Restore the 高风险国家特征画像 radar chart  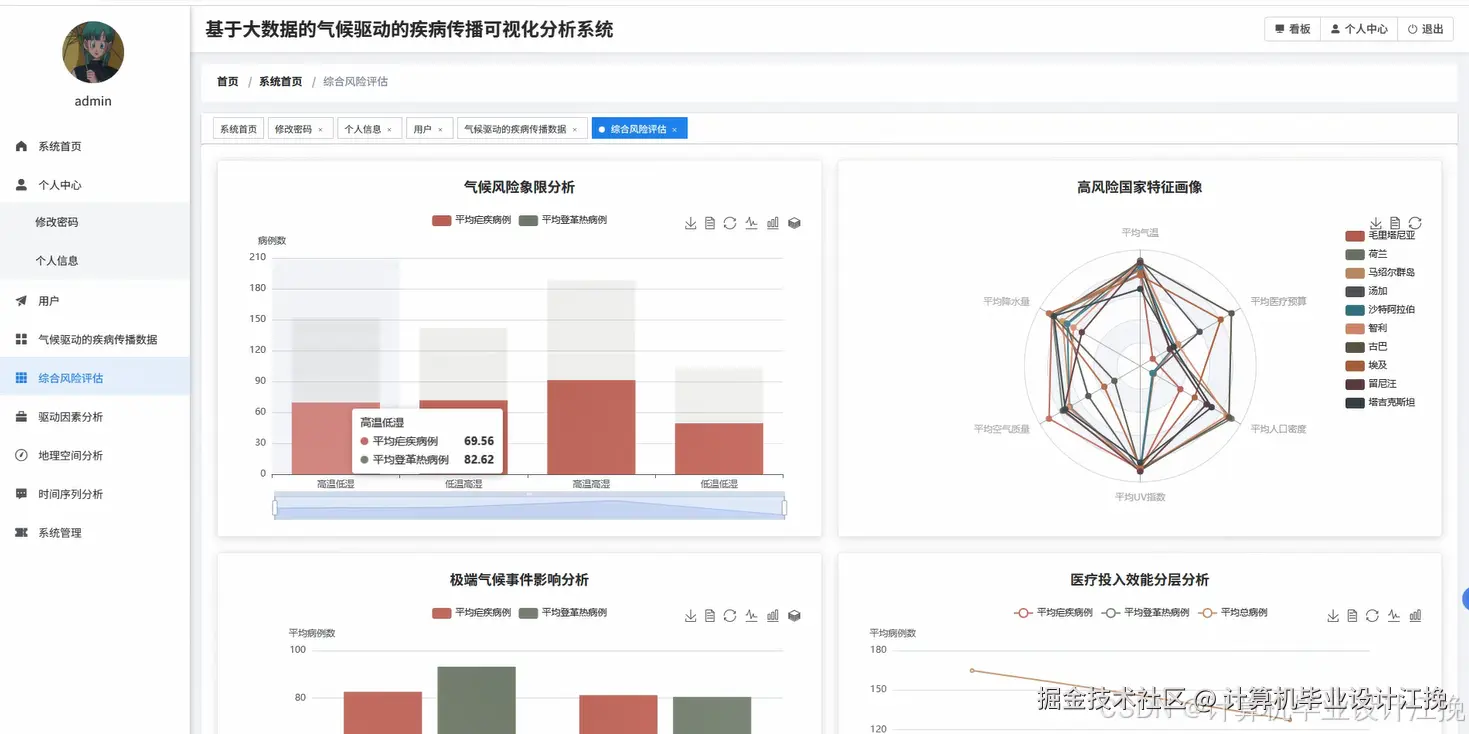click(1415, 223)
